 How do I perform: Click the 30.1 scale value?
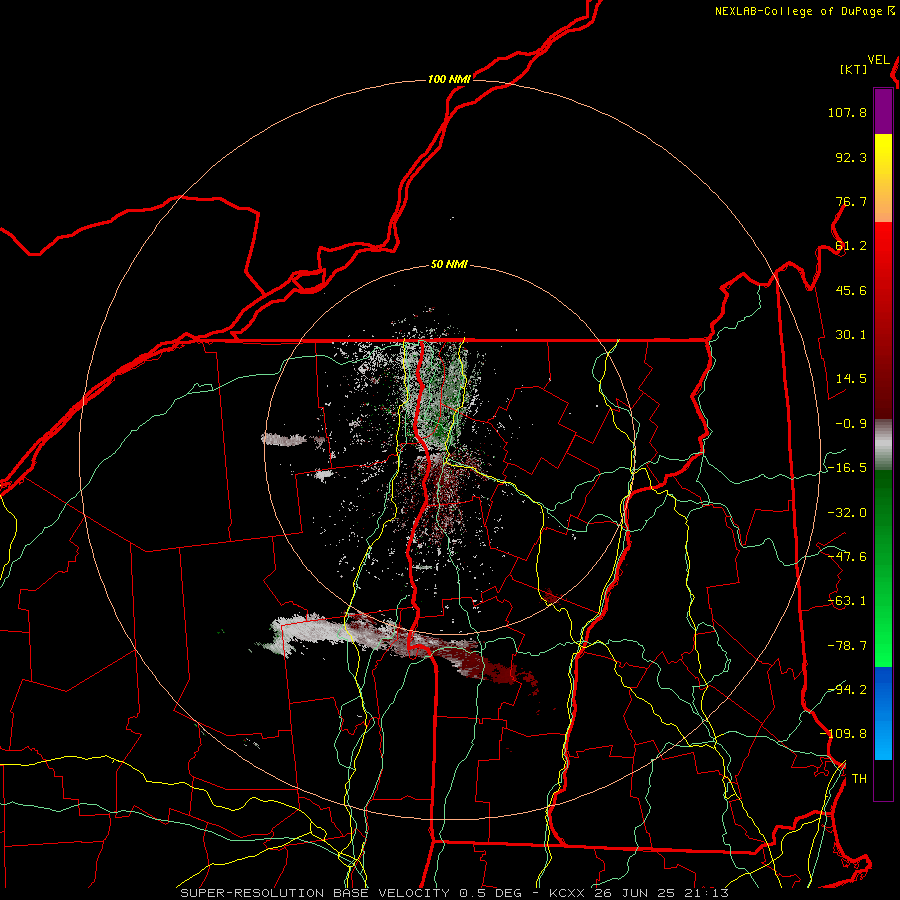[x=851, y=335]
